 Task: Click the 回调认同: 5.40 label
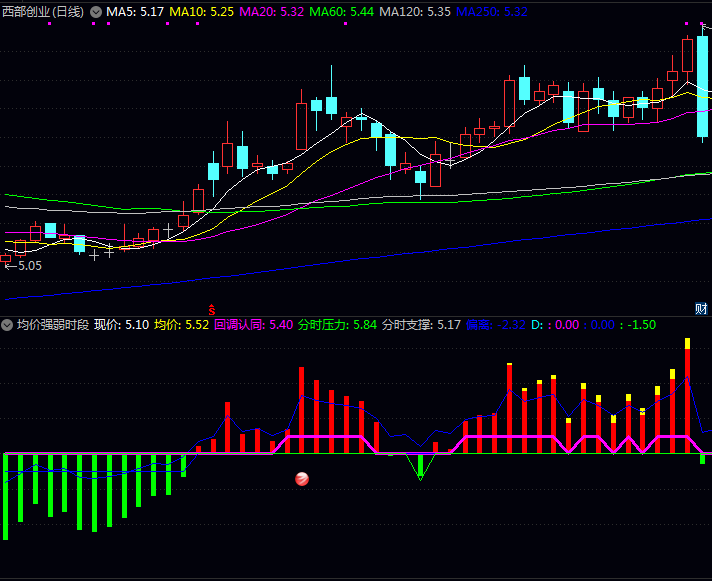[x=254, y=325]
